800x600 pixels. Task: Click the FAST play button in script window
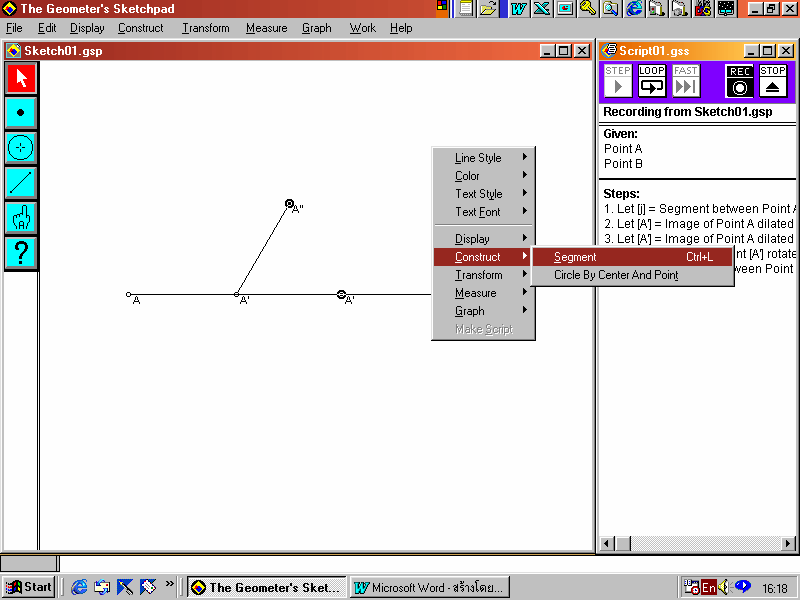[x=685, y=81]
